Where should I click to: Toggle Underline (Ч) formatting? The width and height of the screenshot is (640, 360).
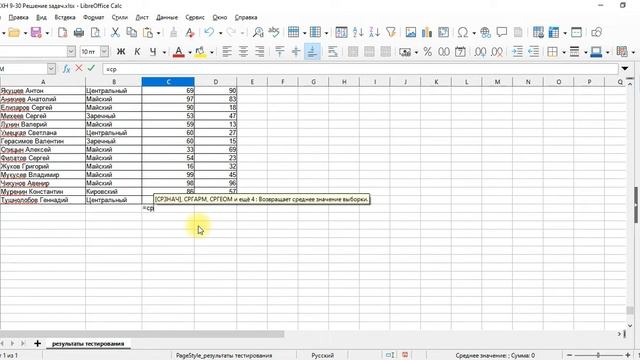point(153,51)
